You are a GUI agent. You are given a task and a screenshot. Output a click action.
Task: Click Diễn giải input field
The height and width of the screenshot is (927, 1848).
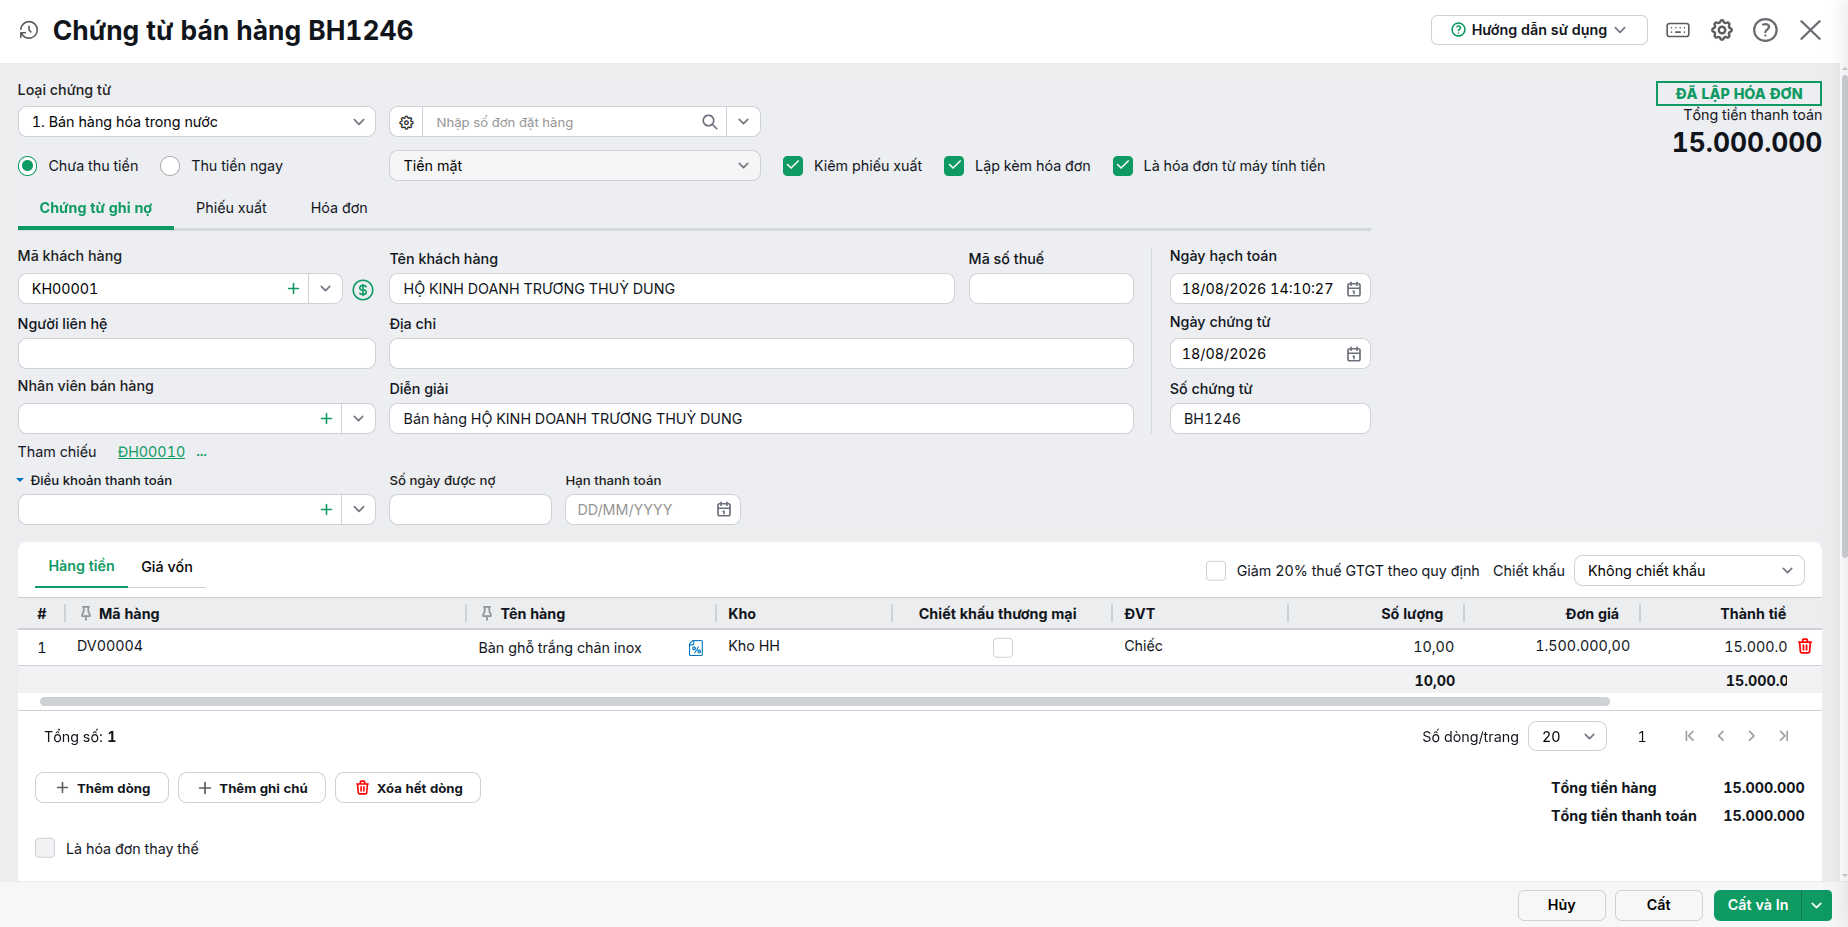pyautogui.click(x=761, y=419)
